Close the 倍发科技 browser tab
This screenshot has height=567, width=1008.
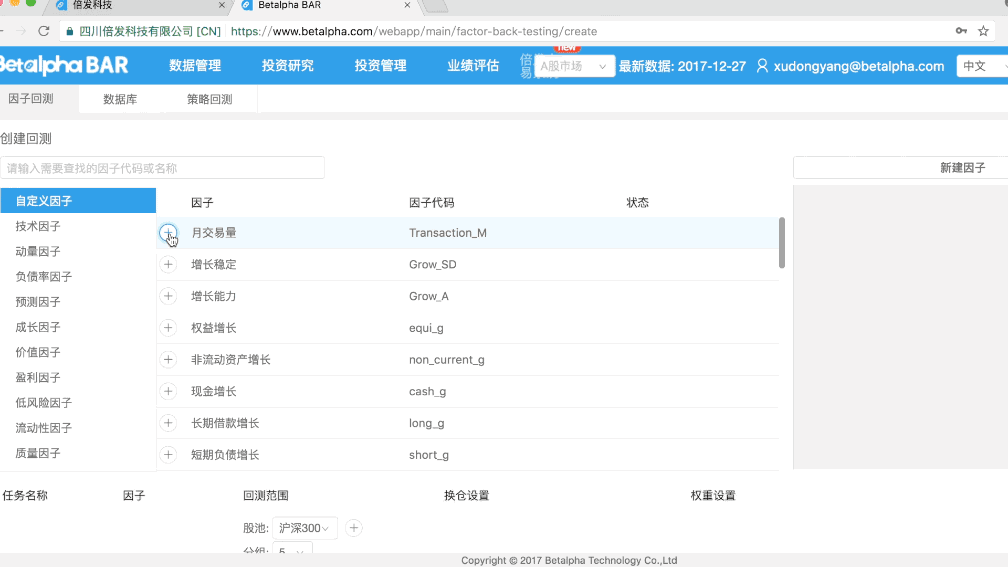coord(222,5)
